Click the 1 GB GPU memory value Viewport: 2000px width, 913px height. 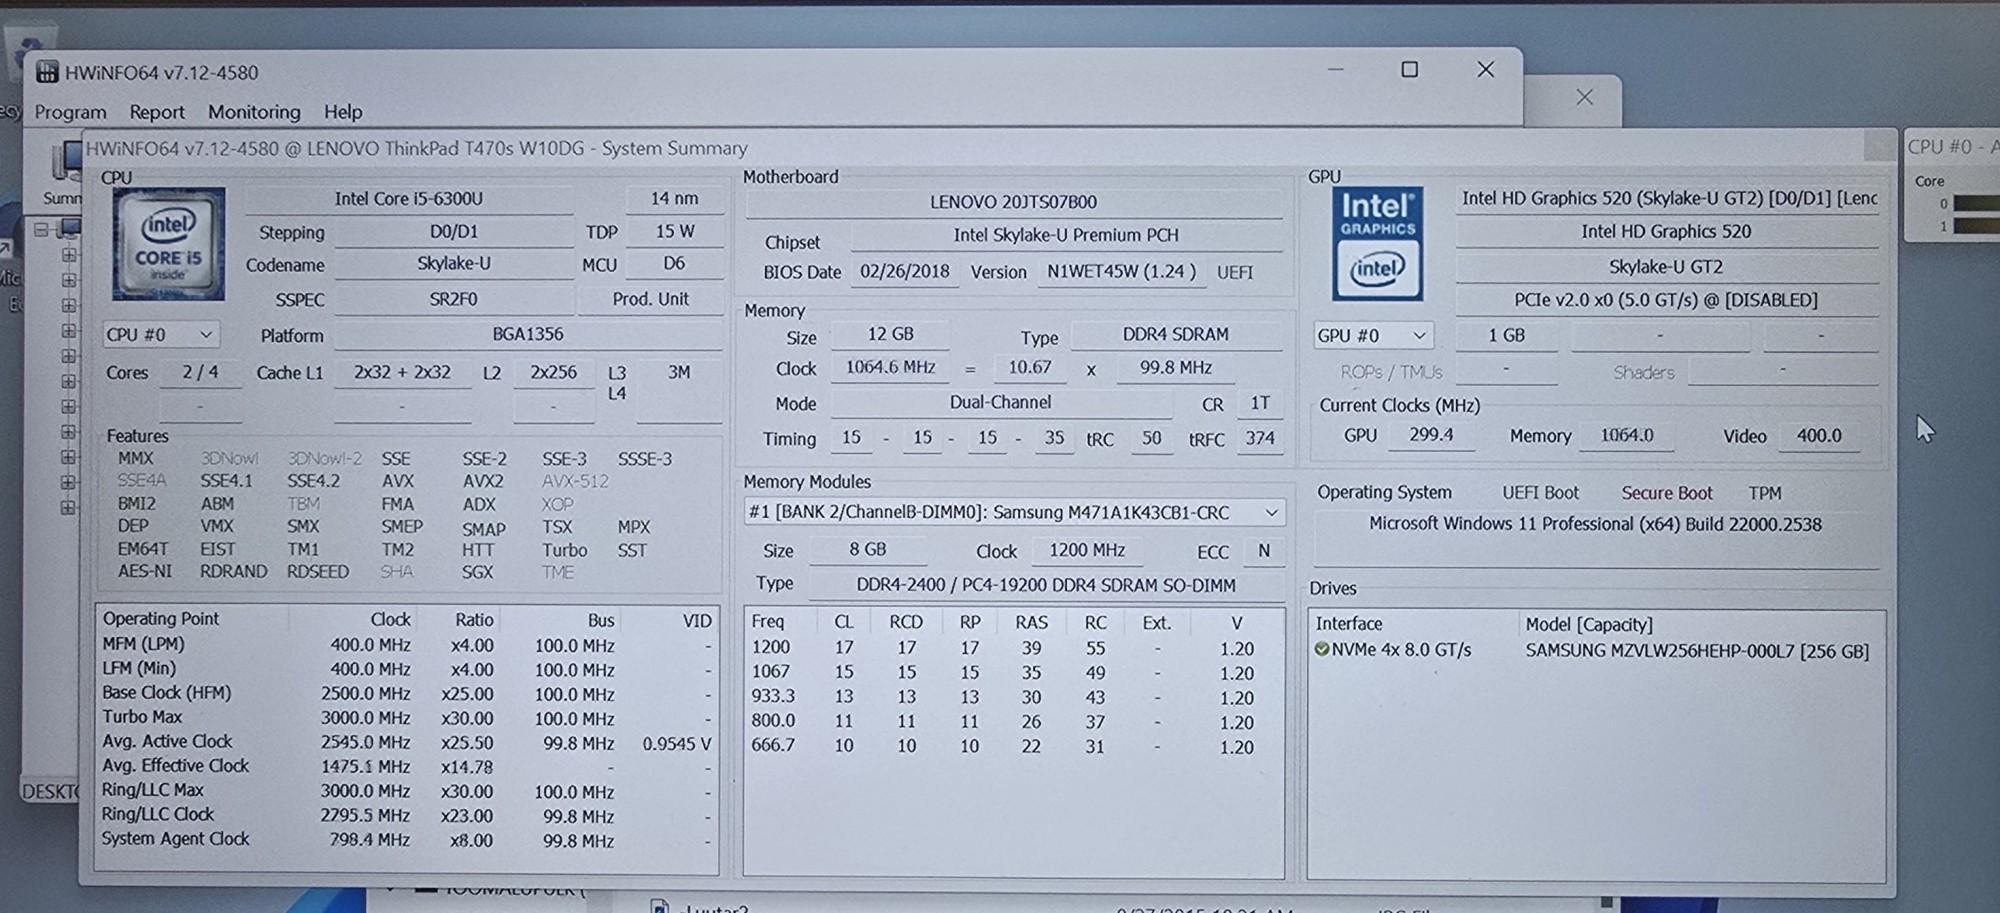click(x=1506, y=336)
